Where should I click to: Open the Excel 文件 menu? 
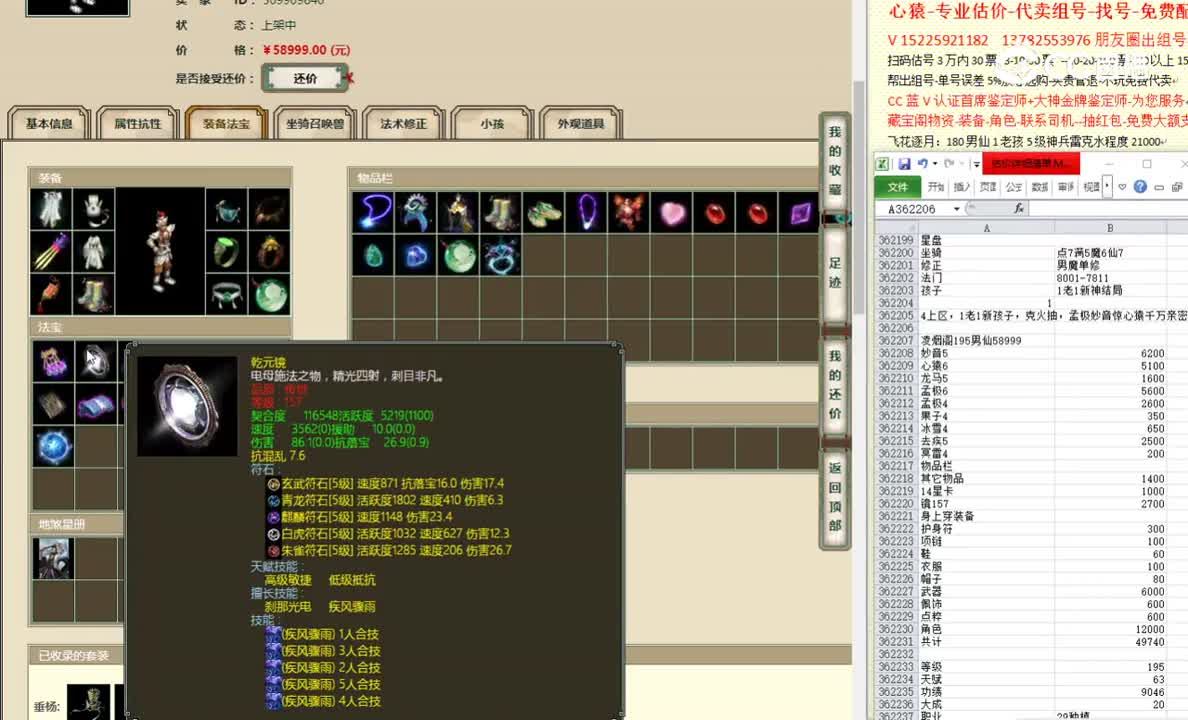click(x=898, y=187)
